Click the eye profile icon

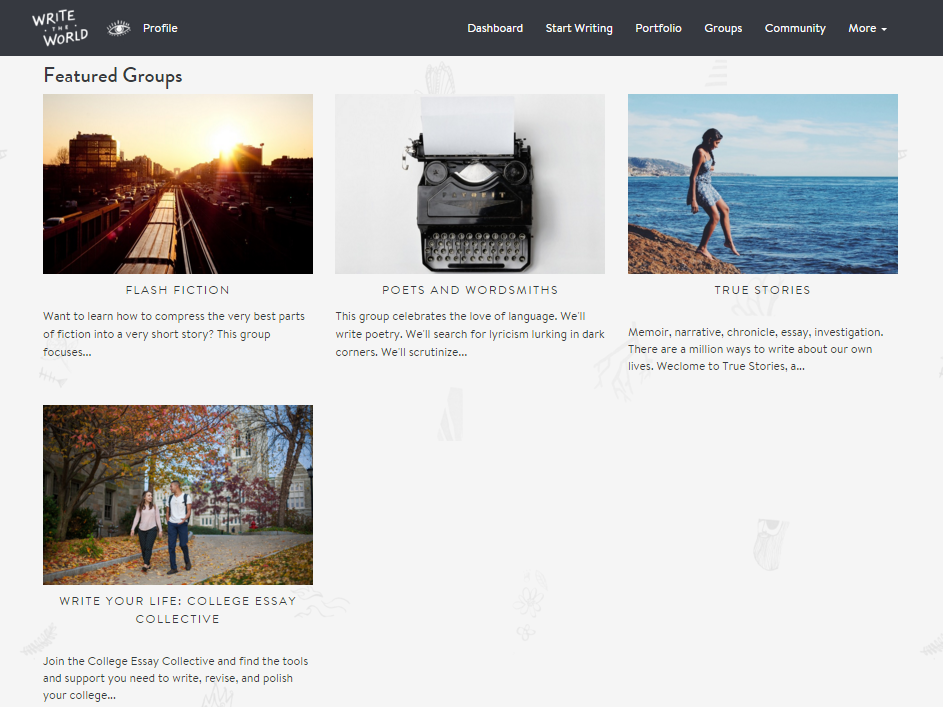[118, 28]
